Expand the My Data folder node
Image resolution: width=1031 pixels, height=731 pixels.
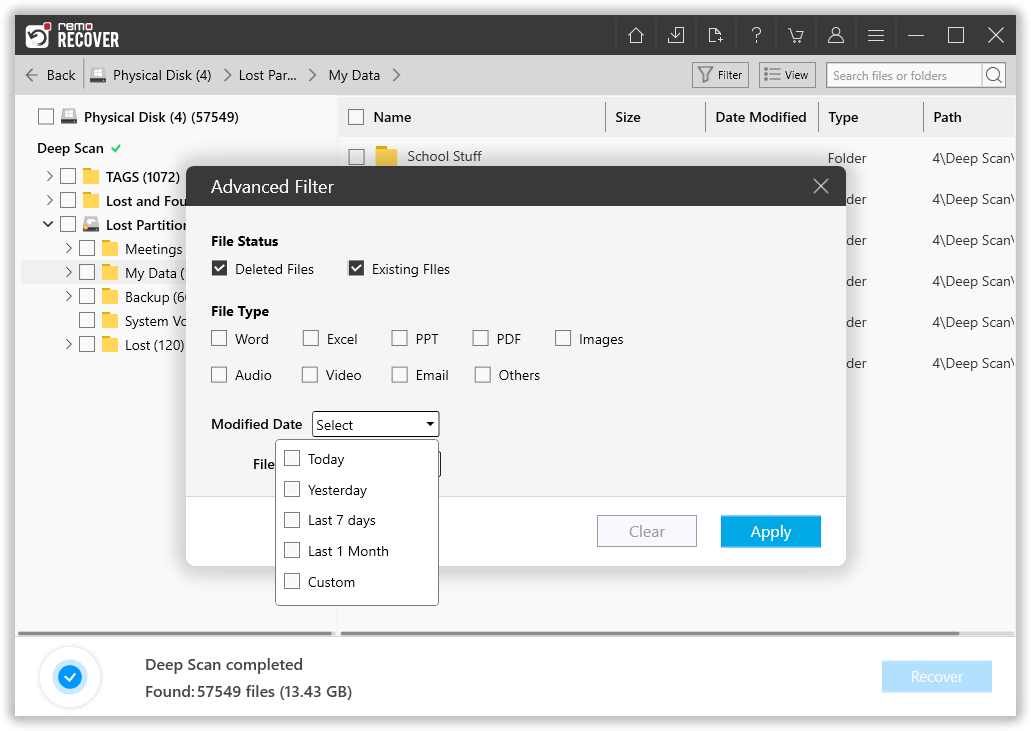[69, 272]
